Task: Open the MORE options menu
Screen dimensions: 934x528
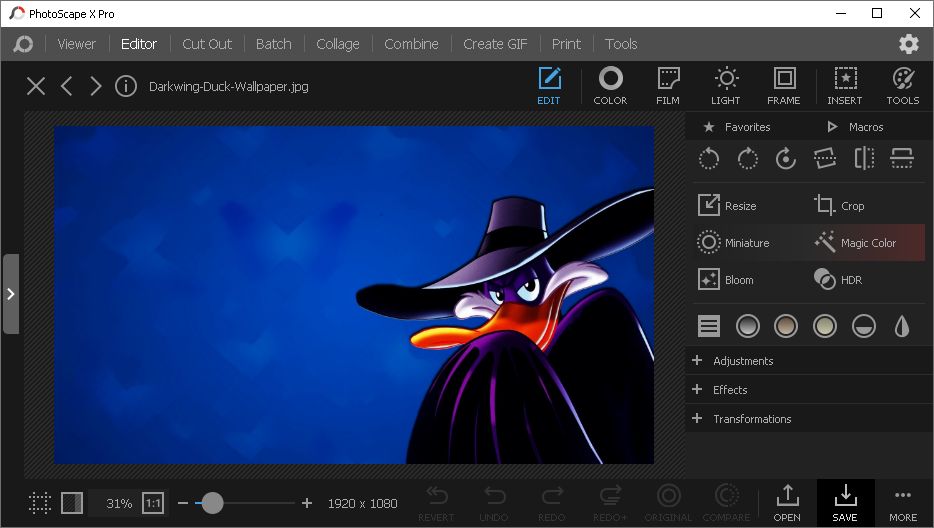Action: point(903,504)
